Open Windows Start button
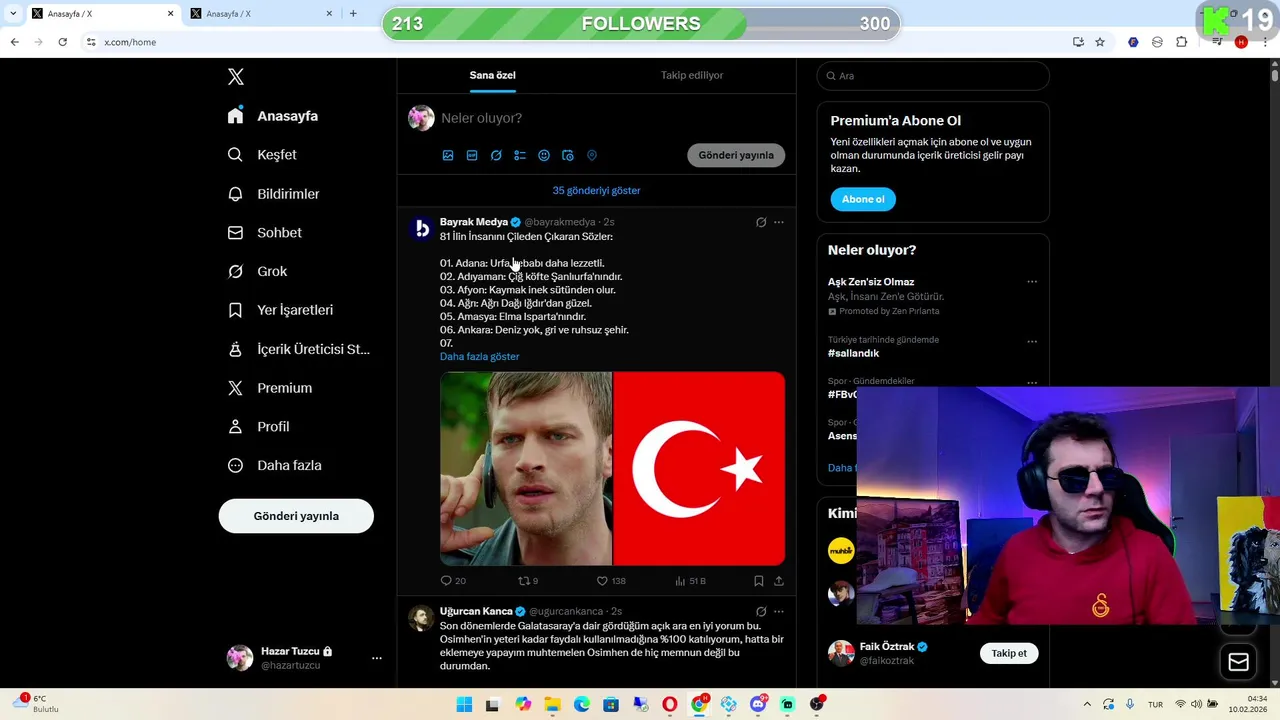Screen dimensions: 1280x720 coord(464,705)
